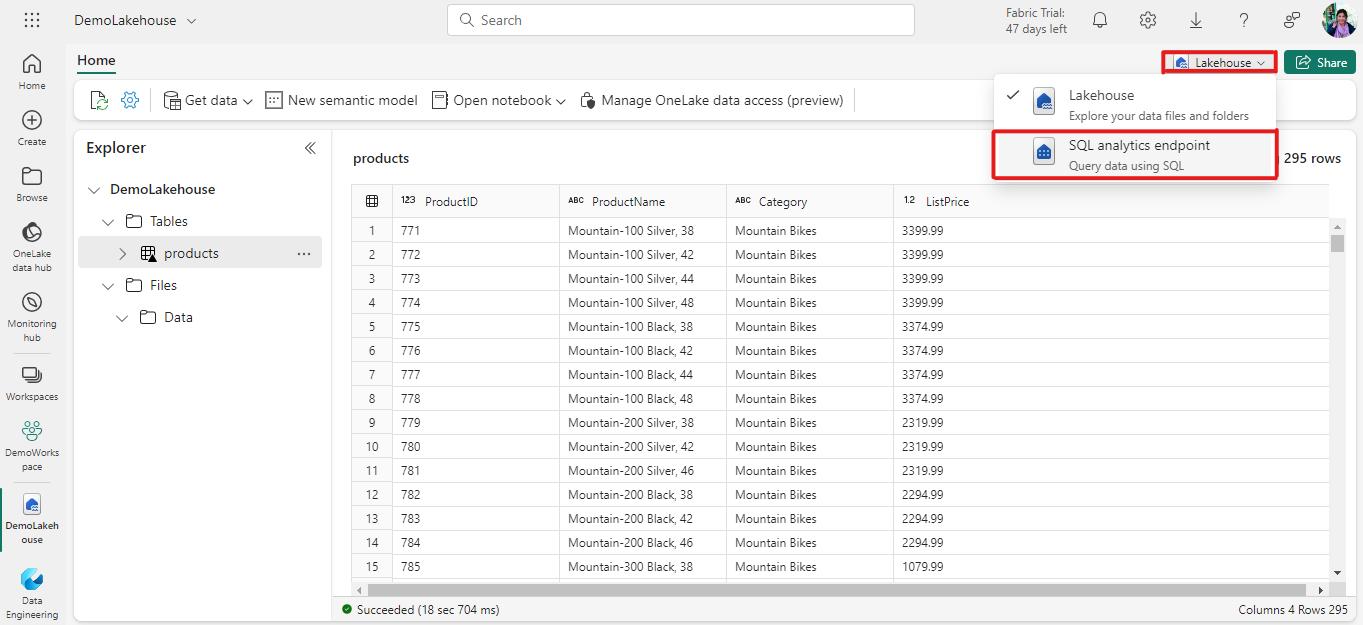Click the Files folder icon
This screenshot has width=1363, height=625.
[x=134, y=285]
